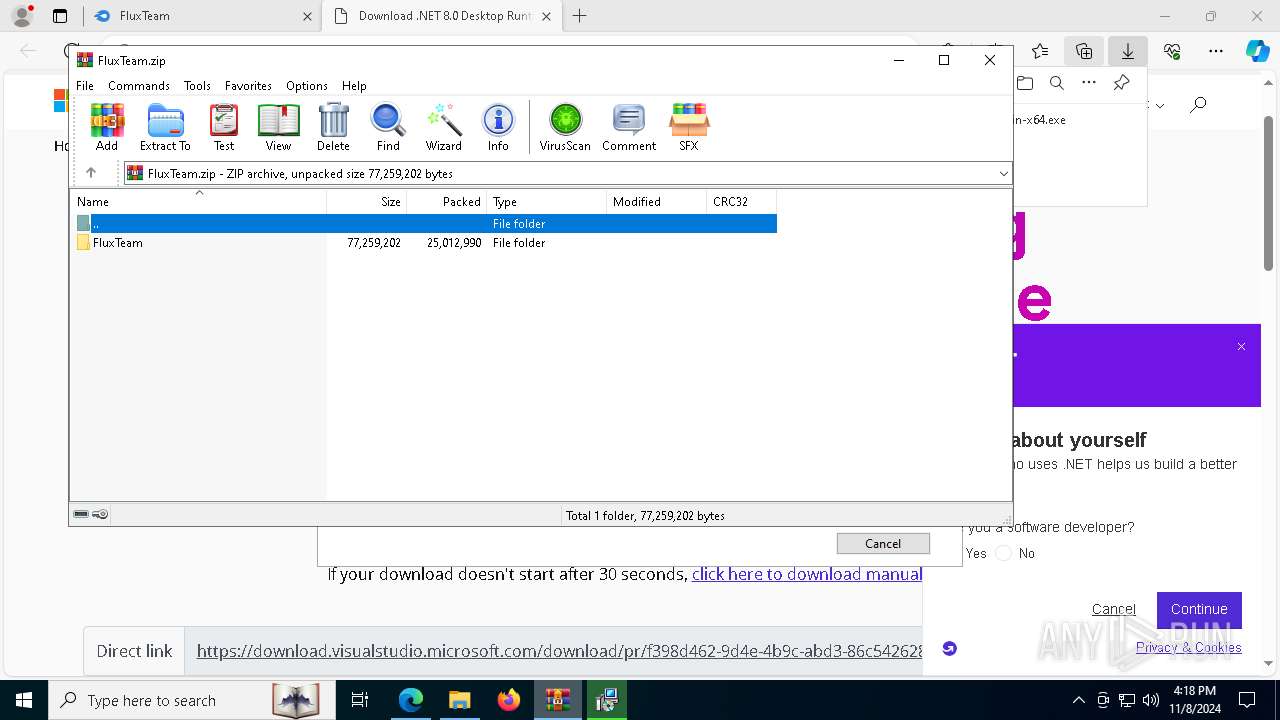The image size is (1280, 720).
Task: Click the Cancel button below WinRAR window
Action: pyautogui.click(x=883, y=543)
